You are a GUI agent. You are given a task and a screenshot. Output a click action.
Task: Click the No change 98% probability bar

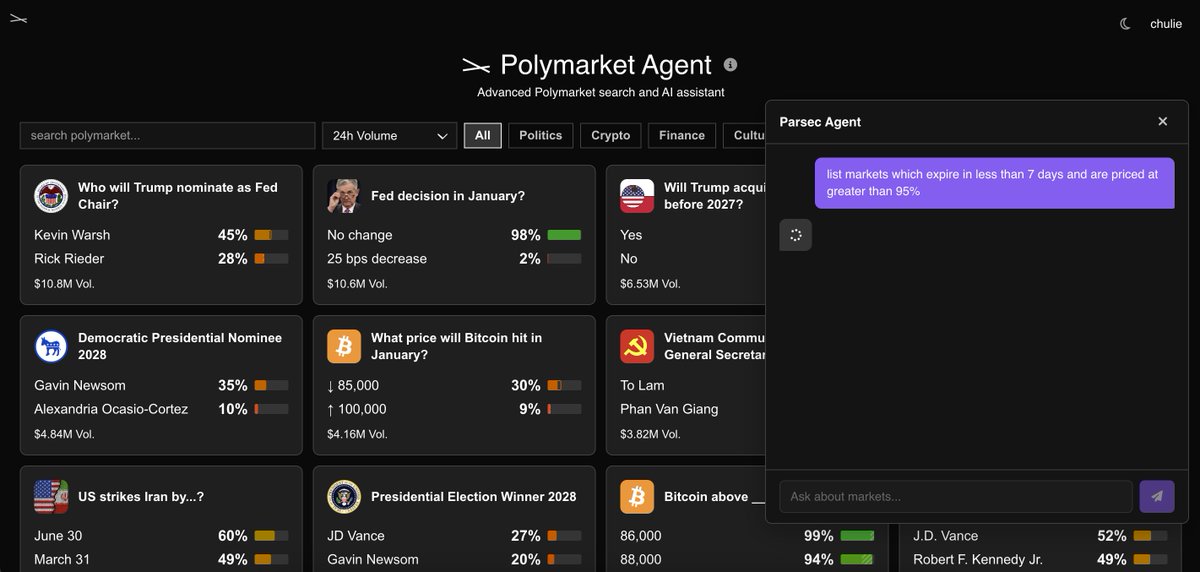point(564,235)
